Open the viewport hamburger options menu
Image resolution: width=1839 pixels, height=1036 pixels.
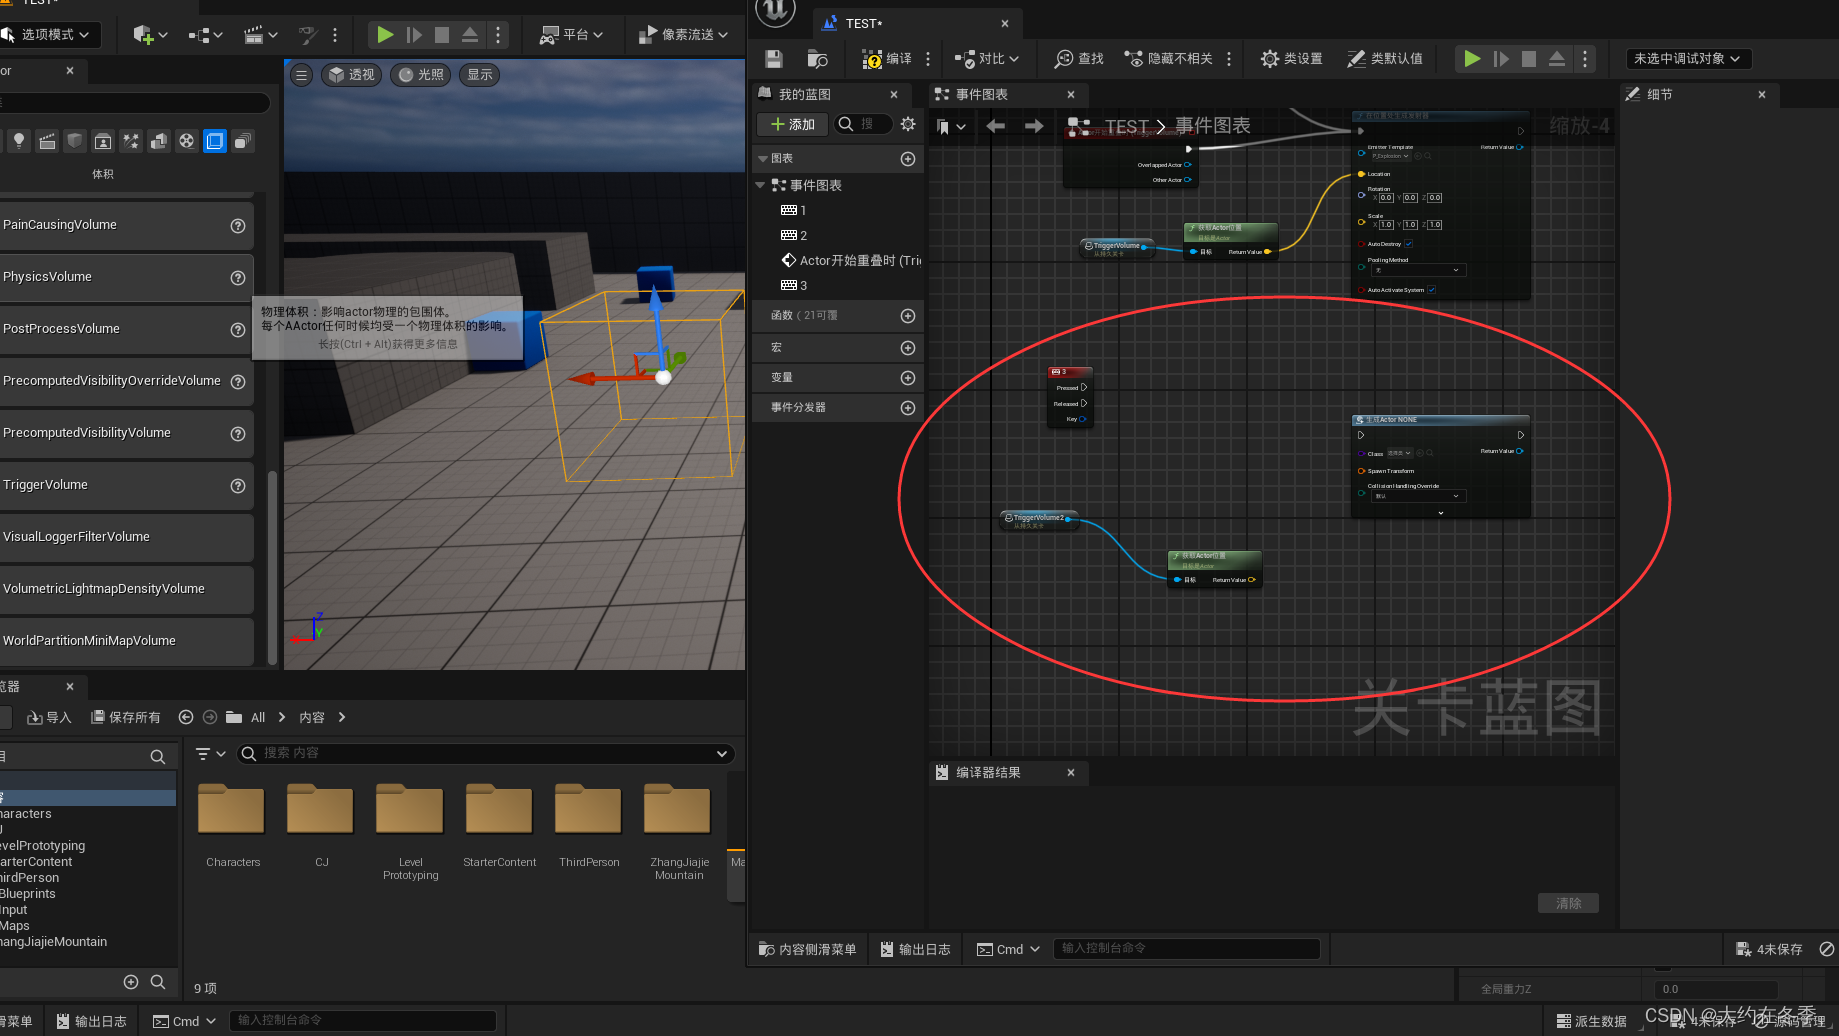[x=301, y=75]
